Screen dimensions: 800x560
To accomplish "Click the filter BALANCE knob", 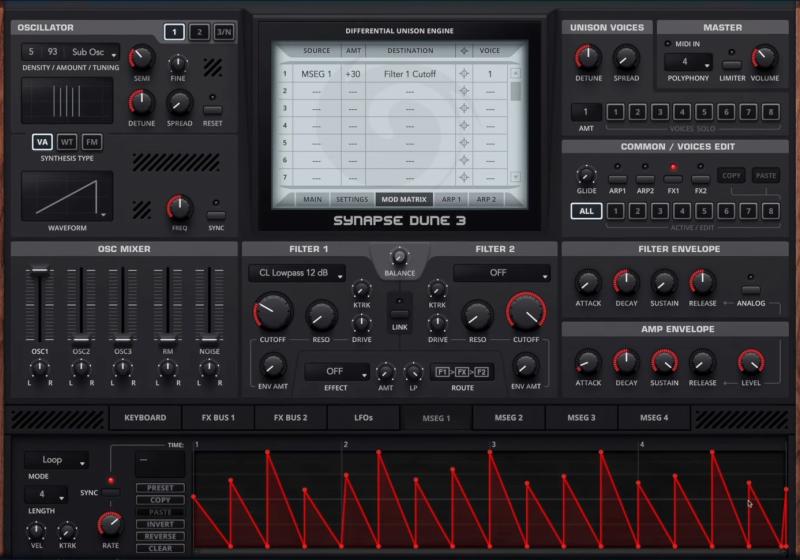I will (399, 257).
